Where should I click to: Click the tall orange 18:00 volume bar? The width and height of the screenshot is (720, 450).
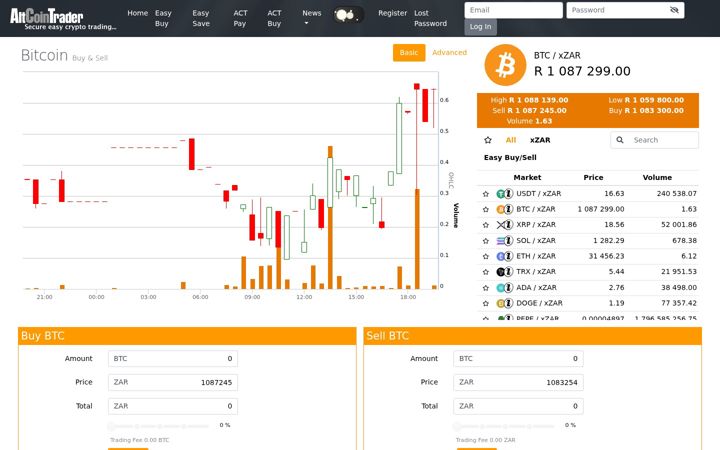417,238
